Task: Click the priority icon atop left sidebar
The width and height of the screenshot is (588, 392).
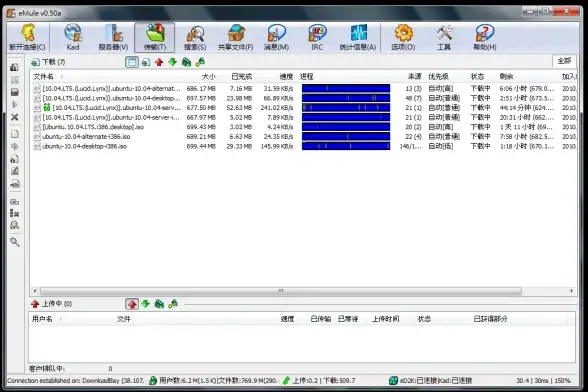Action: (x=15, y=67)
